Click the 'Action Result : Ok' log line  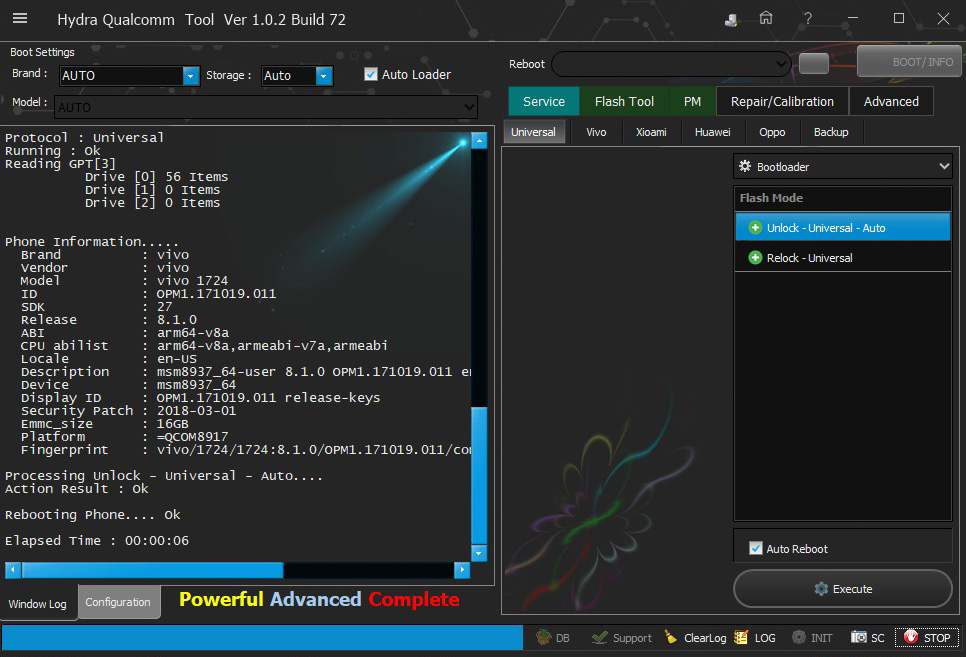[x=76, y=489]
